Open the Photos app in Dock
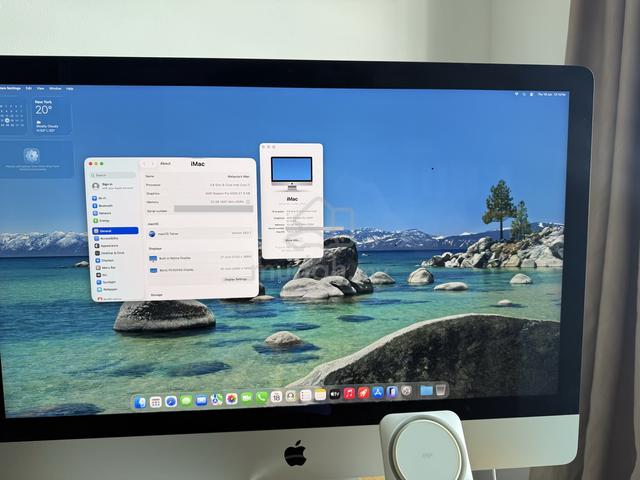The image size is (640, 480). (231, 398)
